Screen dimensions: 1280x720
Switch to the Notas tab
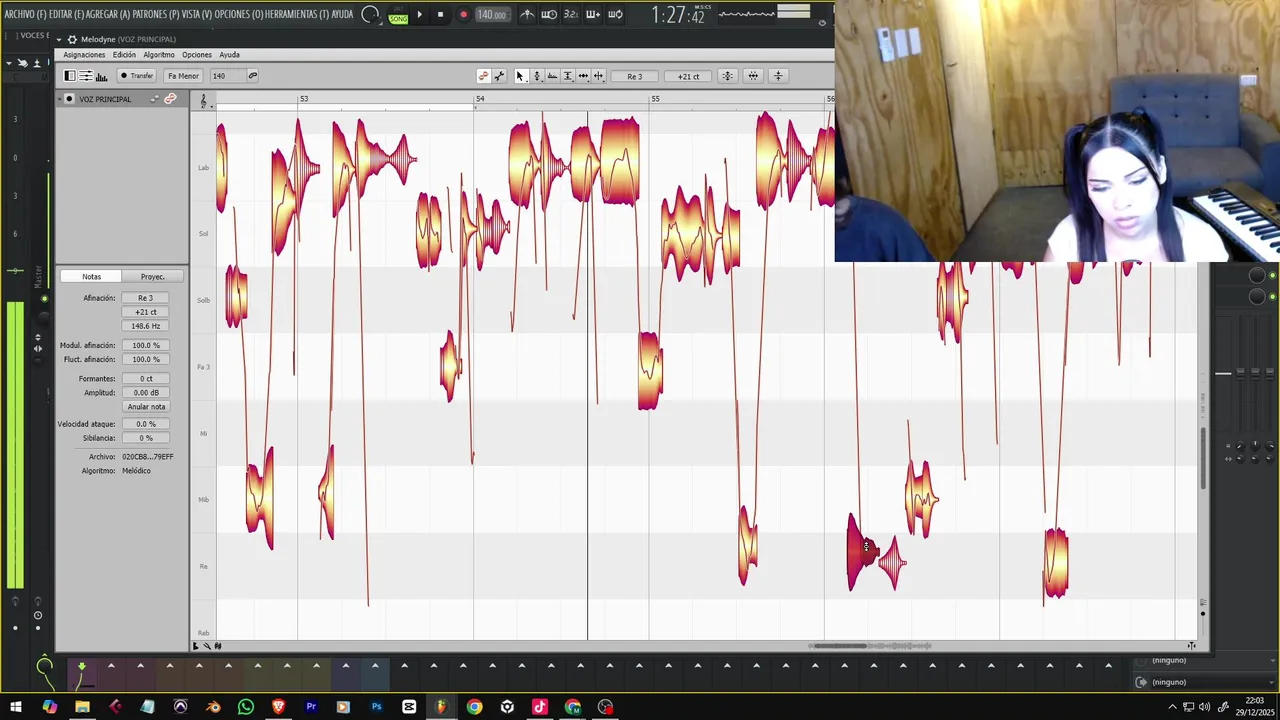point(91,276)
